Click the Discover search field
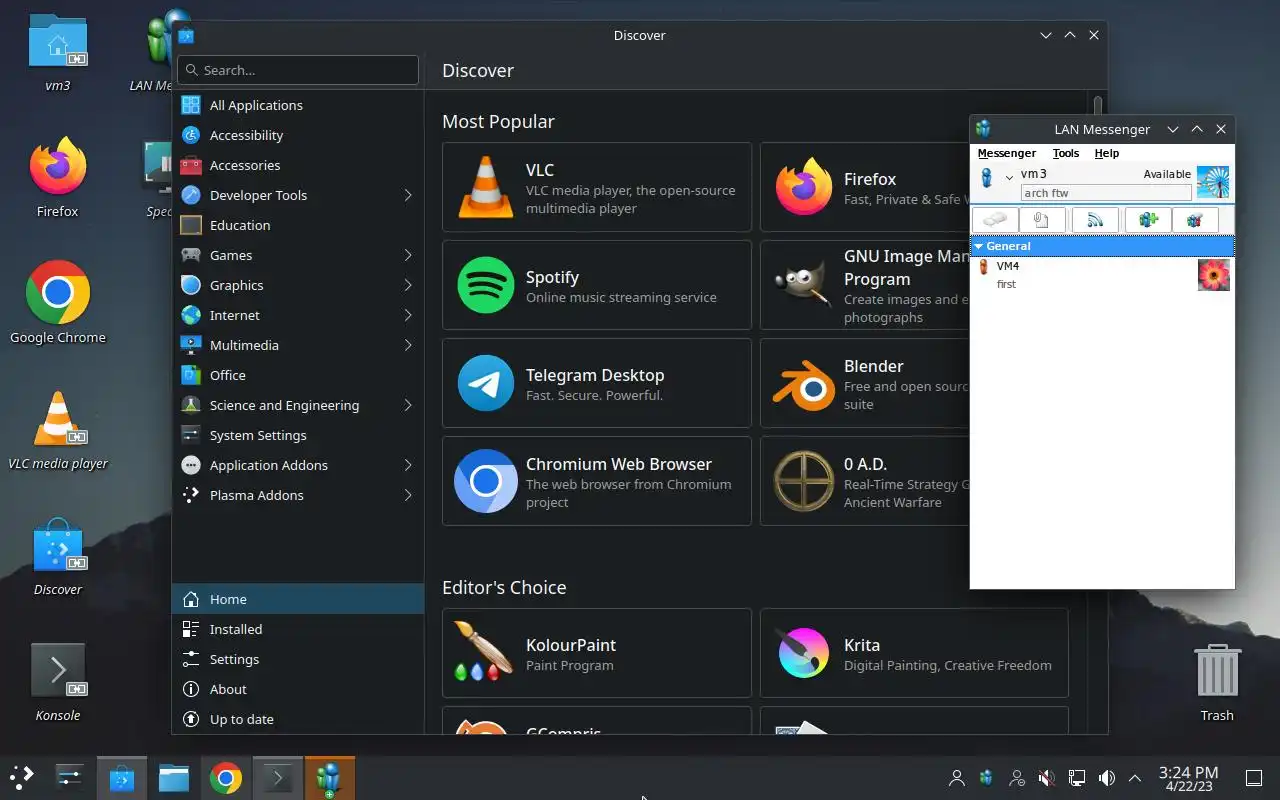This screenshot has width=1280, height=800. [298, 70]
